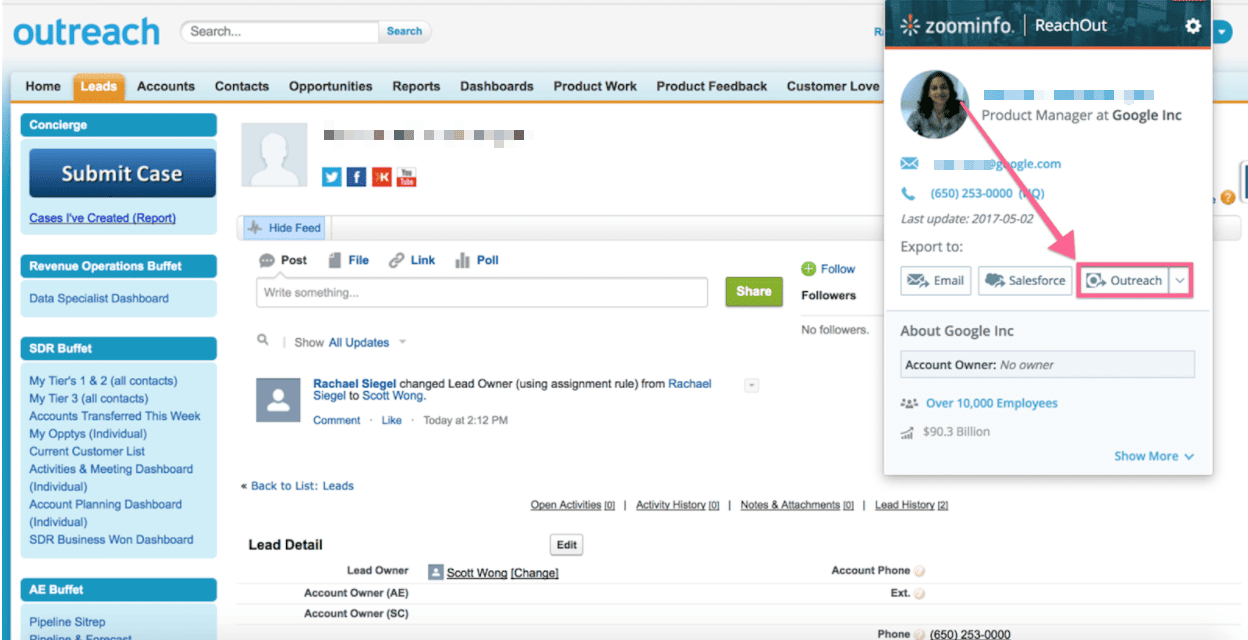Viewport: 1248px width, 640px height.
Task: Open the feed post options dropdown arrow
Action: pos(752,385)
